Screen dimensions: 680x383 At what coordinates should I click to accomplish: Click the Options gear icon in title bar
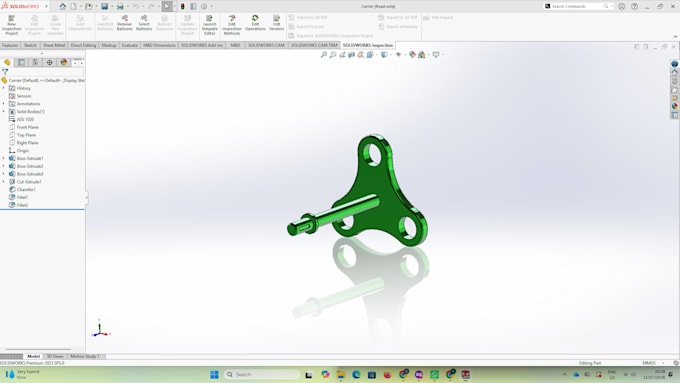coord(204,7)
